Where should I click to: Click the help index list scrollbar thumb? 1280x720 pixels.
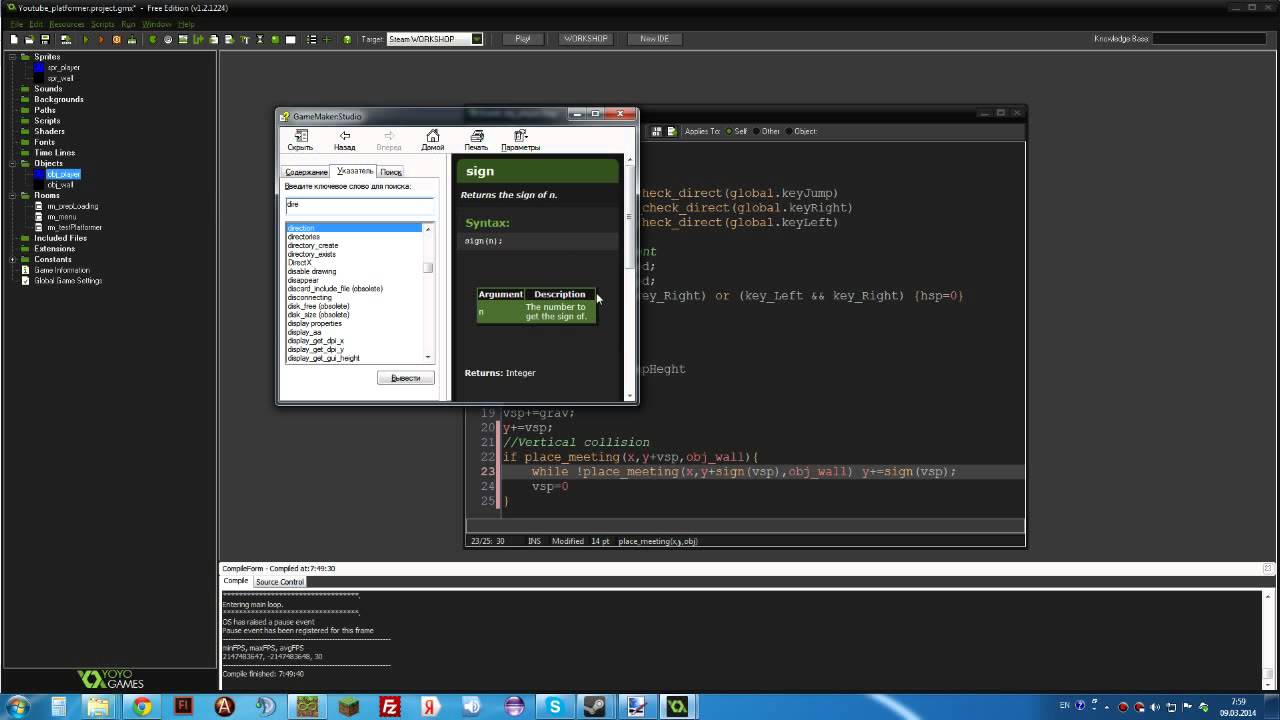(x=428, y=267)
